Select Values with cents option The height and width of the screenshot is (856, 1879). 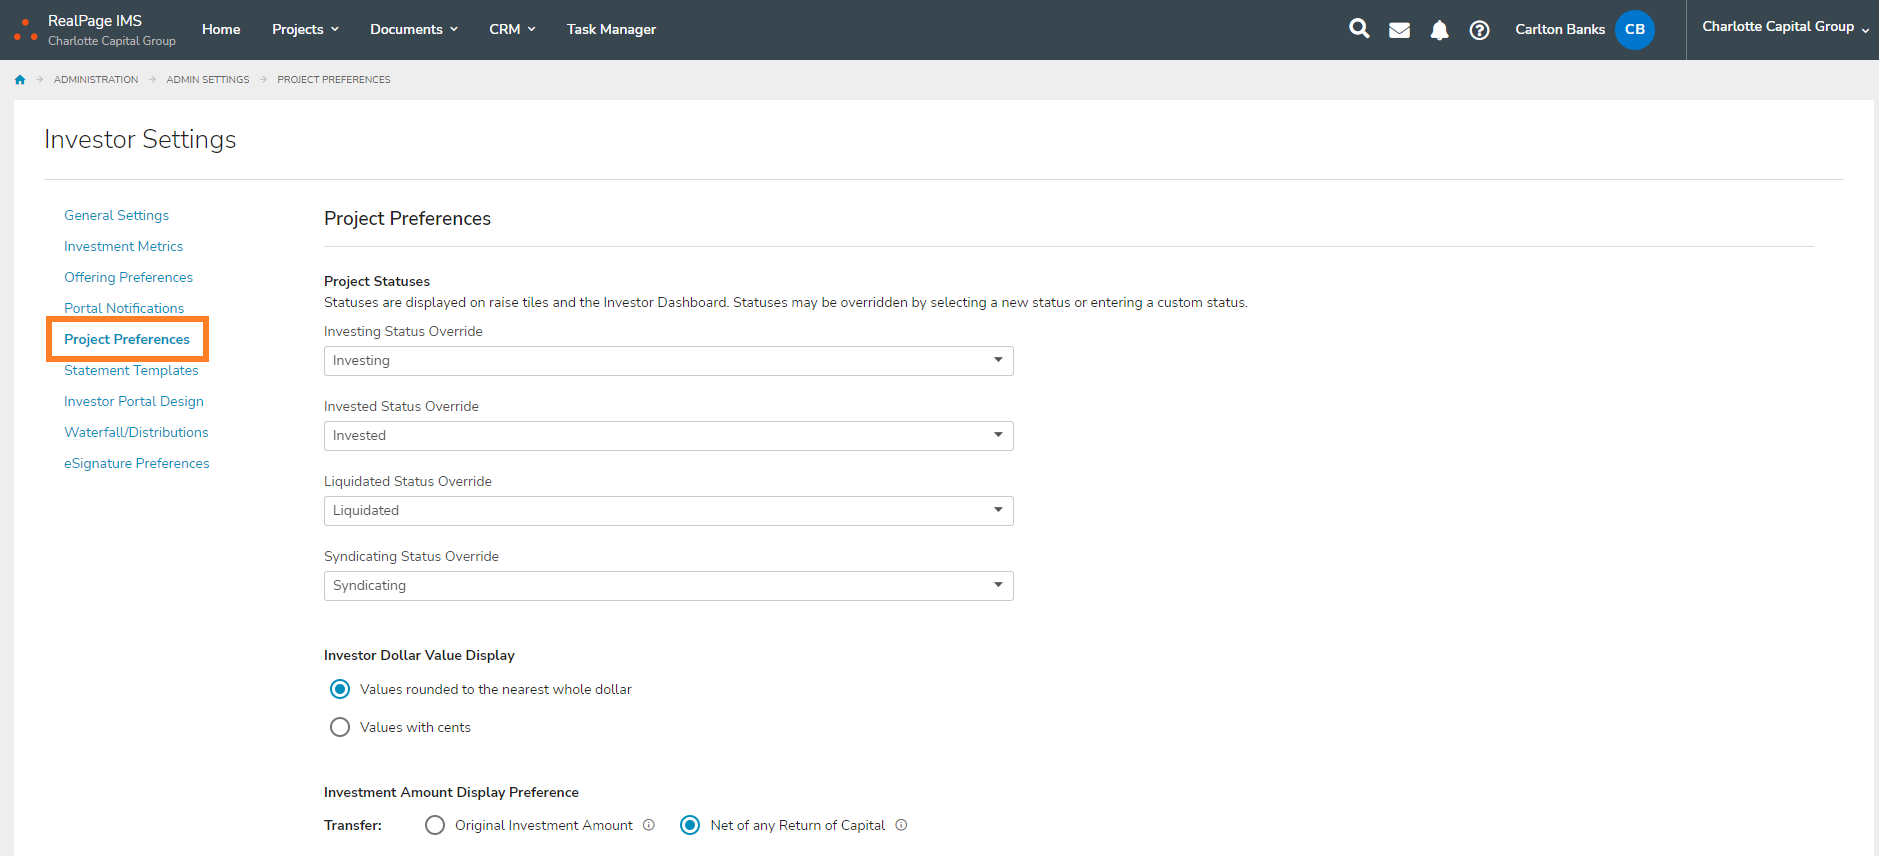point(340,727)
